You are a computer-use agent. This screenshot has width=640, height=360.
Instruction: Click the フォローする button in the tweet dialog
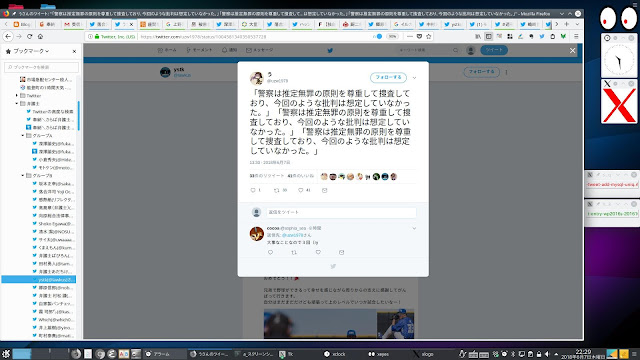tap(389, 78)
